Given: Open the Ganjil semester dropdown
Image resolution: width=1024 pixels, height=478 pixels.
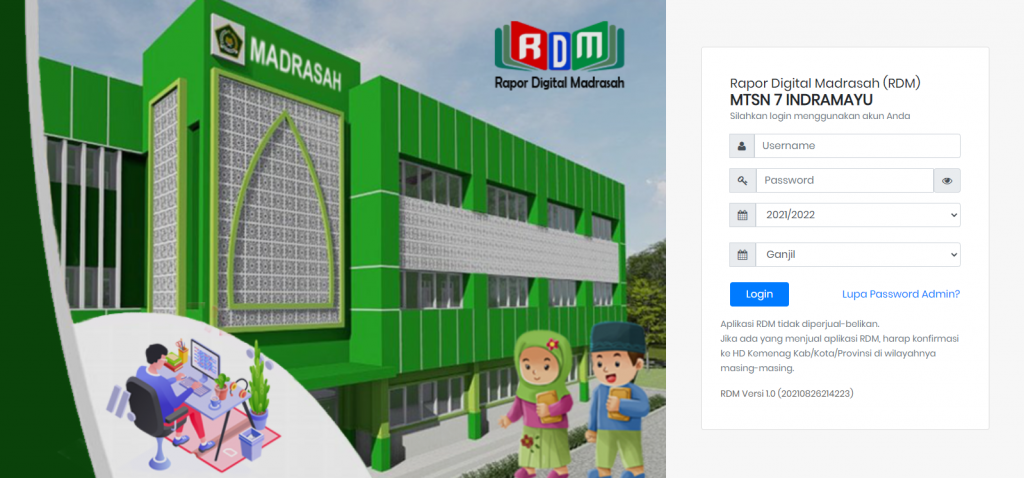Looking at the screenshot, I should 857,255.
